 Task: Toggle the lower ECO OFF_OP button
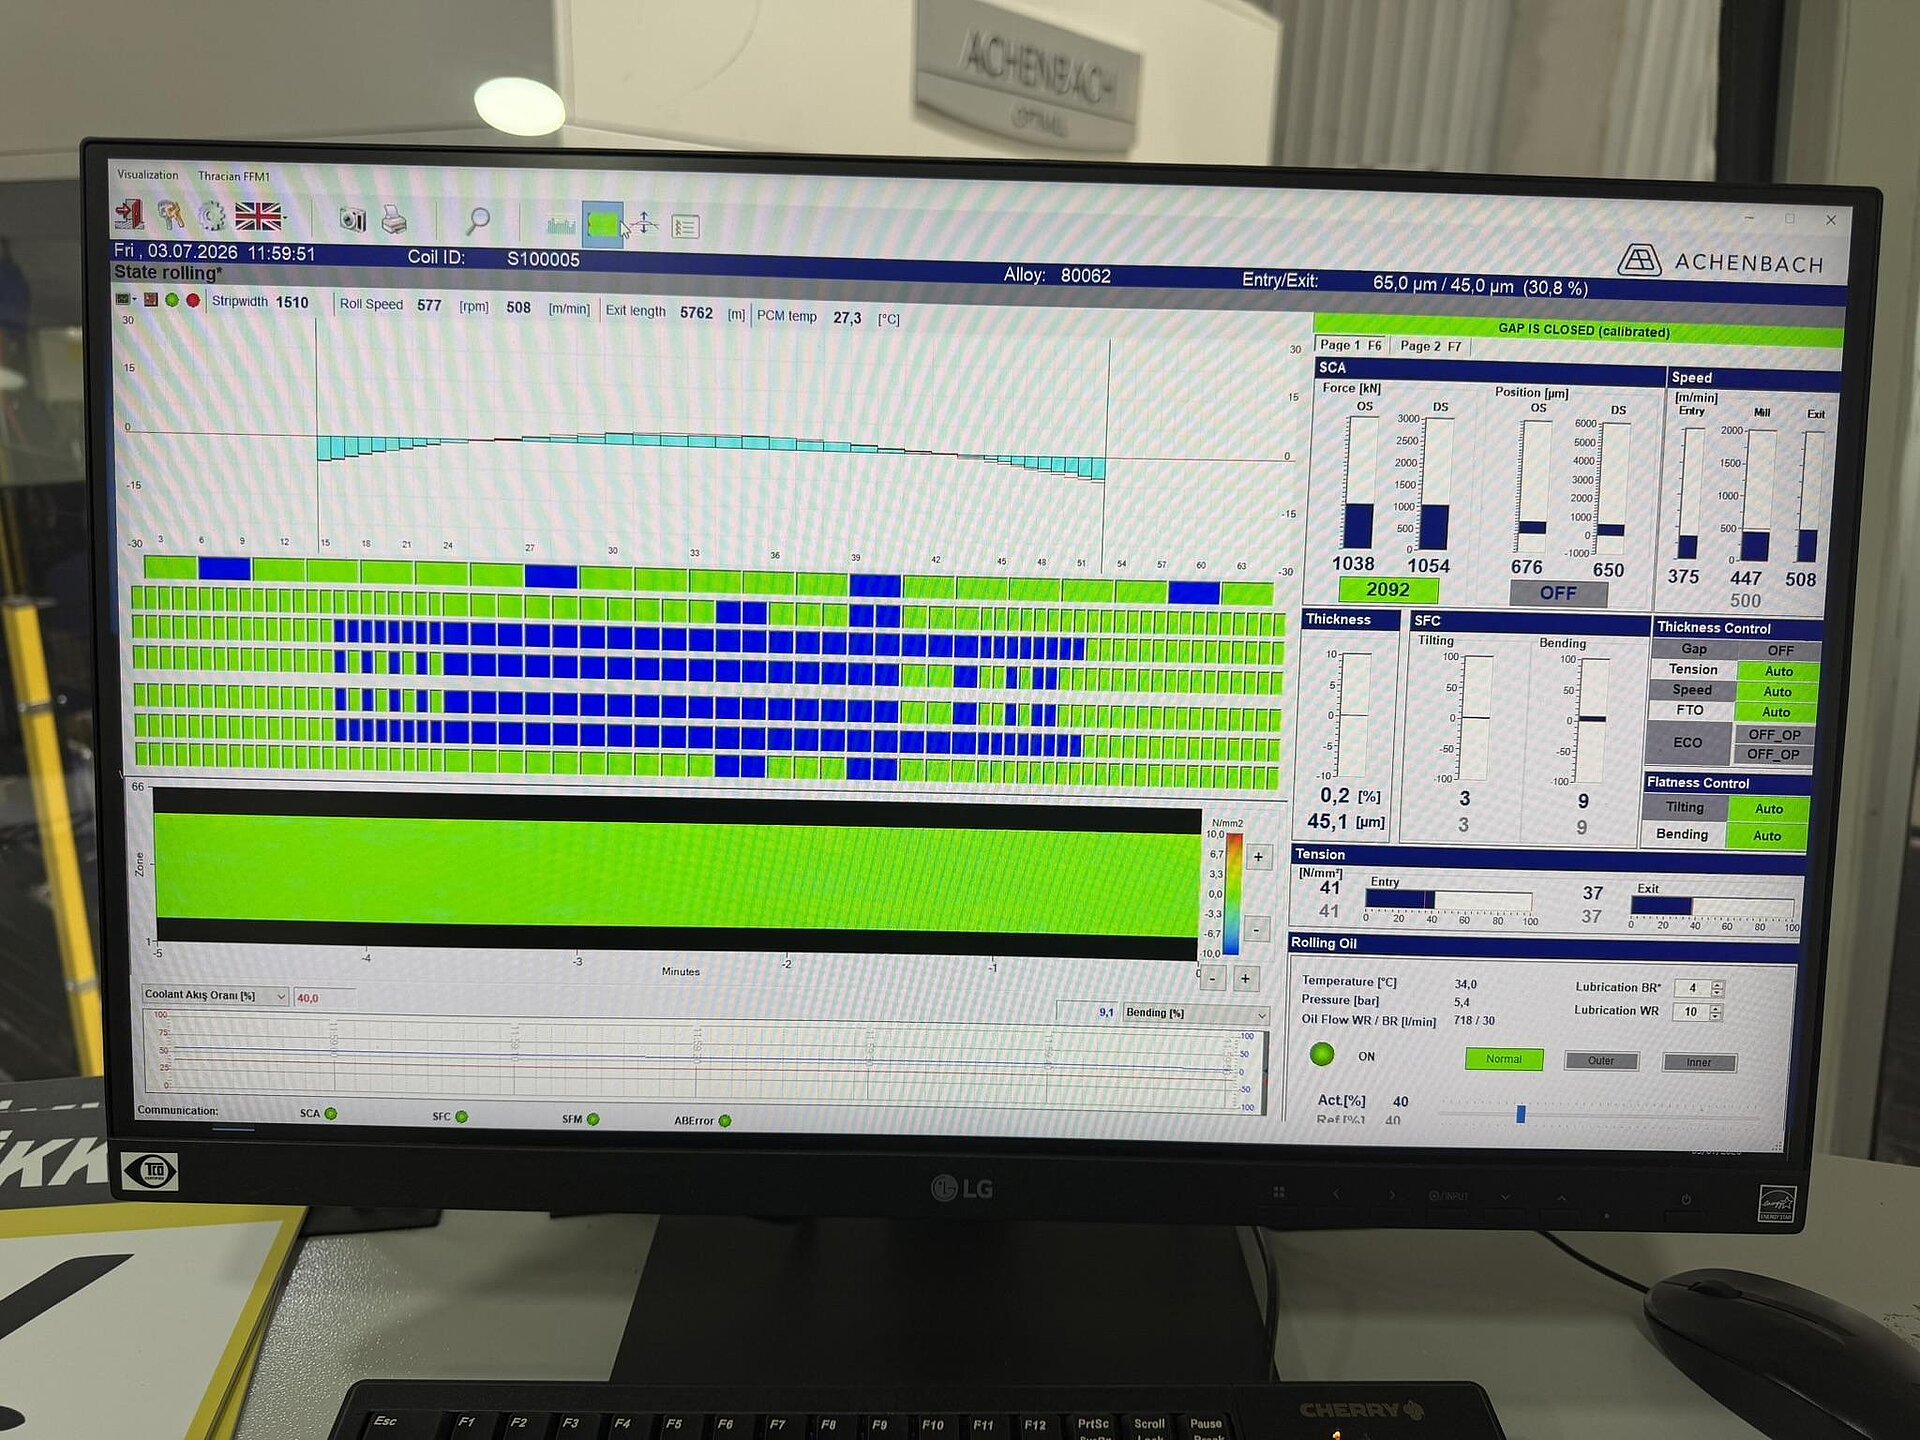pyautogui.click(x=1773, y=754)
